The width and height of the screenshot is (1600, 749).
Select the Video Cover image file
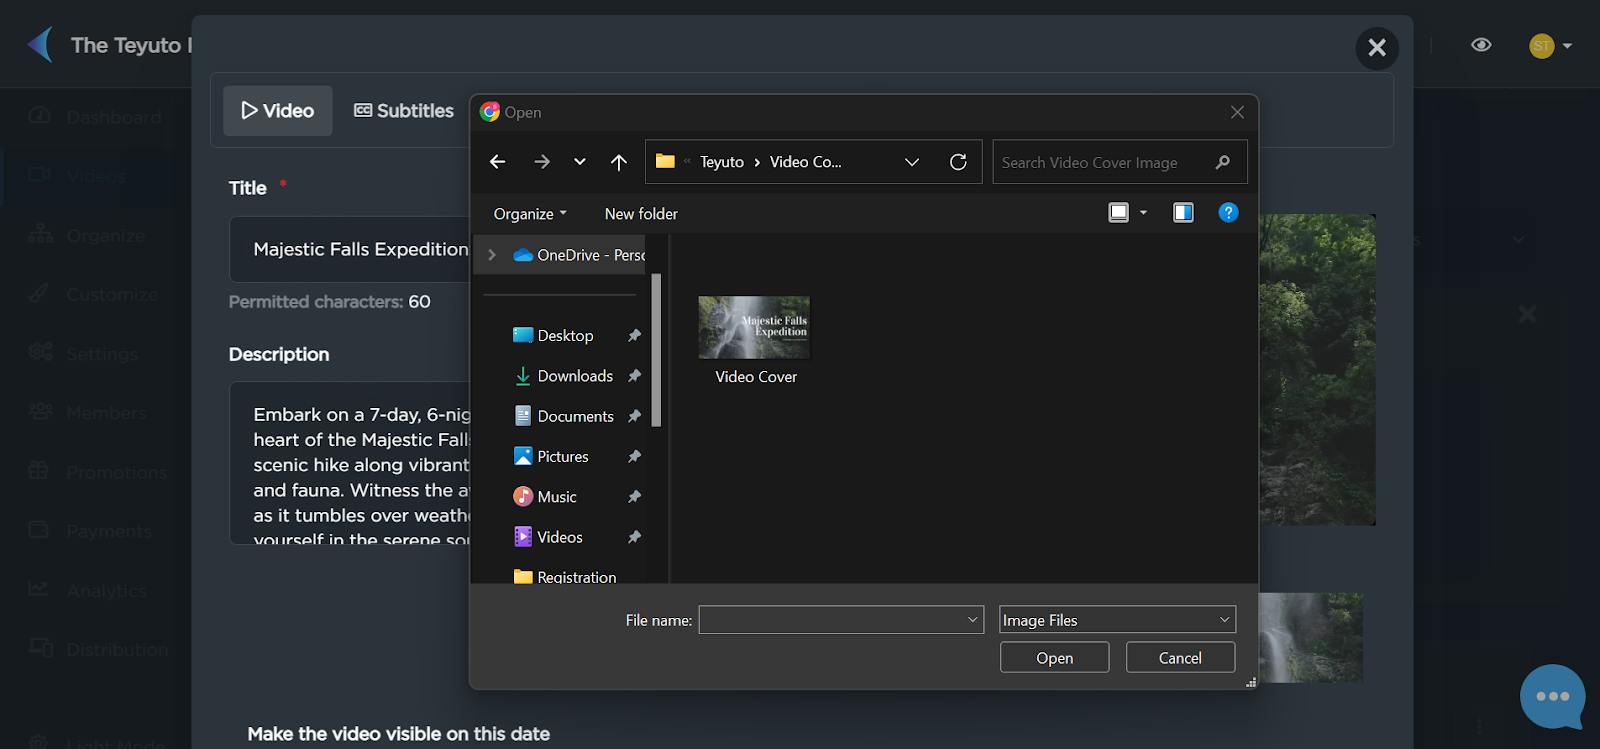755,340
